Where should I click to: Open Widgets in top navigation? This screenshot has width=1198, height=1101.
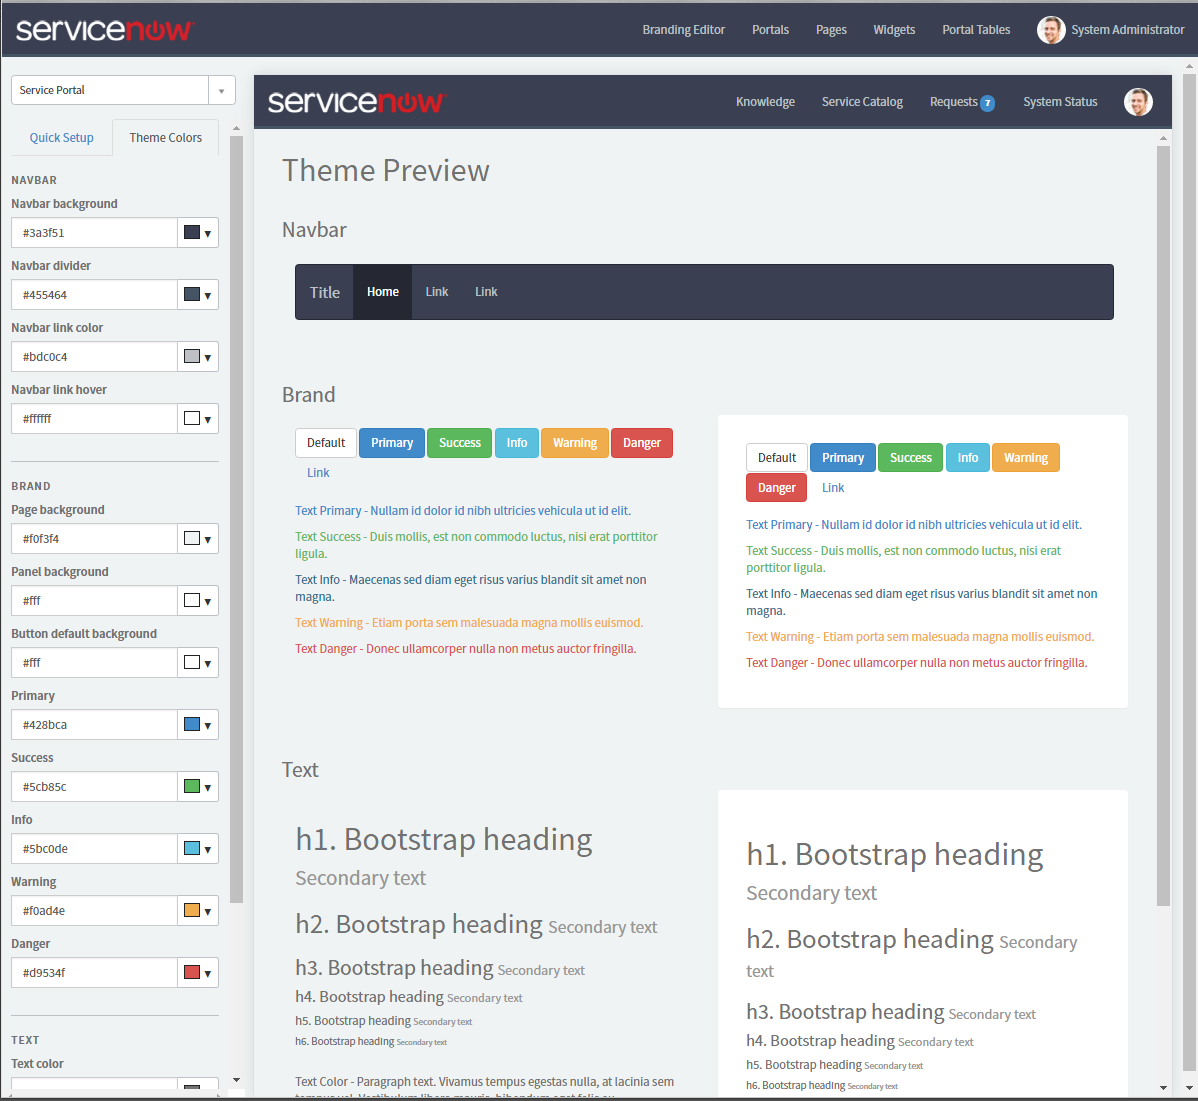[x=894, y=30]
